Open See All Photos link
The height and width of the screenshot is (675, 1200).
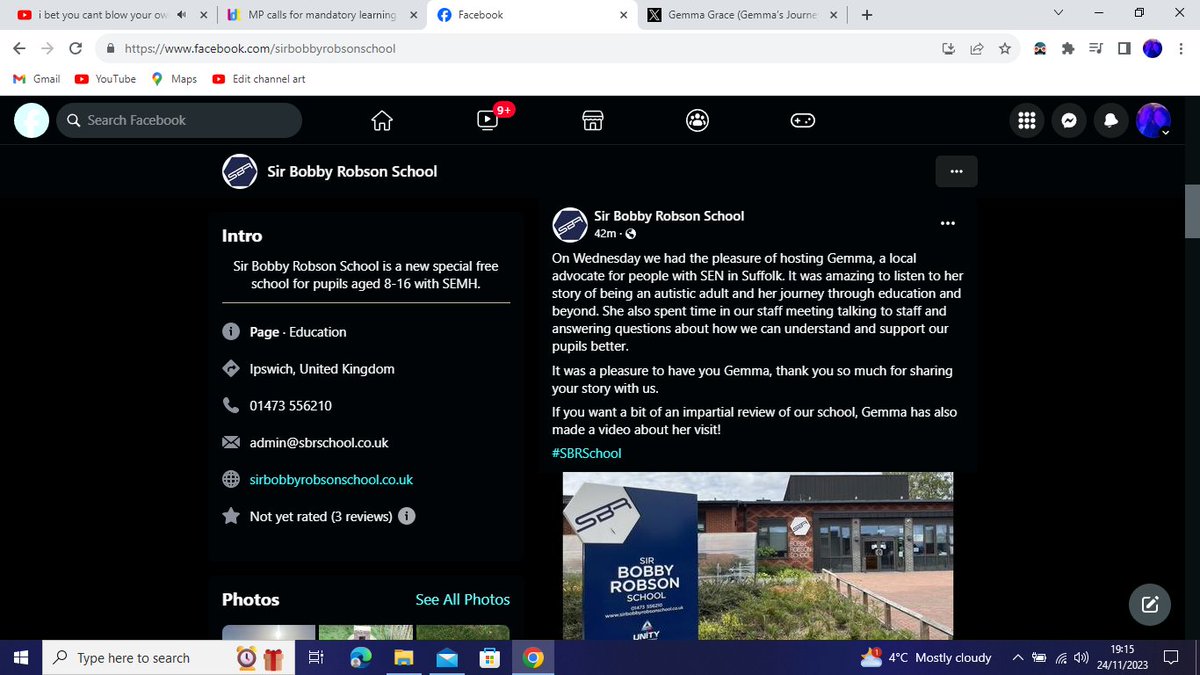pyautogui.click(x=462, y=599)
